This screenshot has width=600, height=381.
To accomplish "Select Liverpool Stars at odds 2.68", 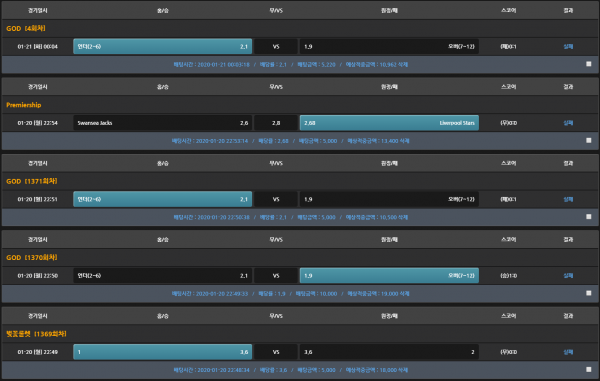I will point(389,123).
